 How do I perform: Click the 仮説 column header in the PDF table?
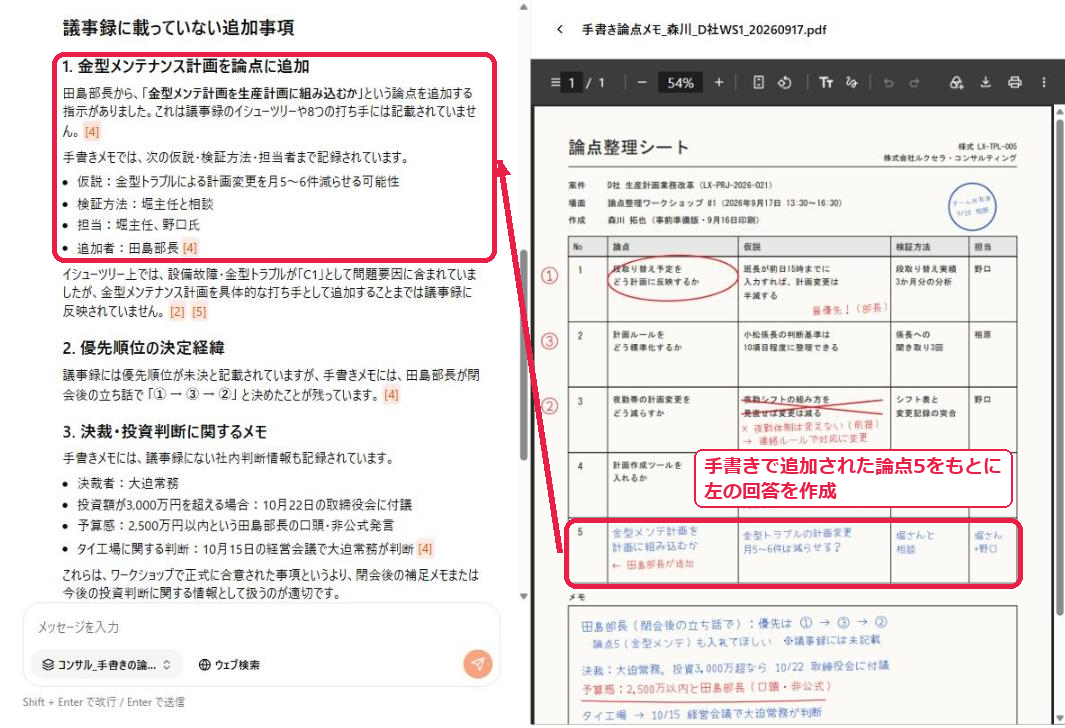coord(752,247)
